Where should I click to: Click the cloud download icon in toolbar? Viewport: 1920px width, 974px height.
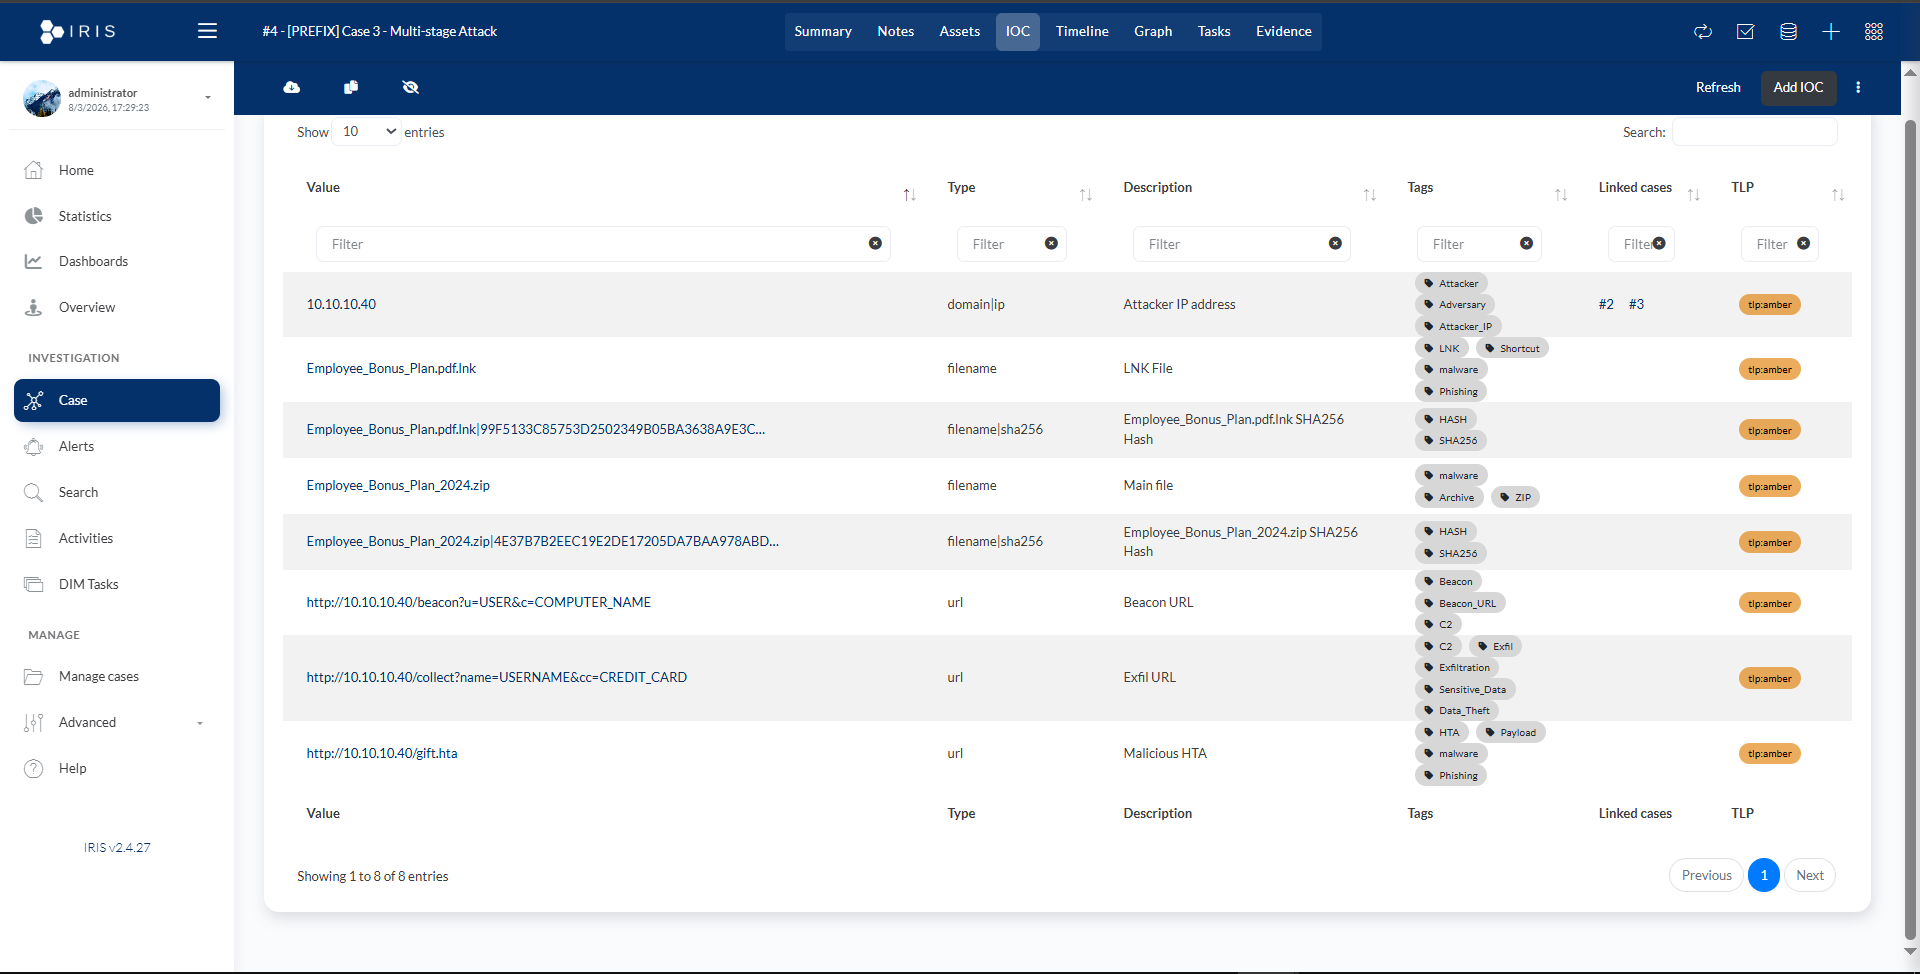[x=291, y=88]
